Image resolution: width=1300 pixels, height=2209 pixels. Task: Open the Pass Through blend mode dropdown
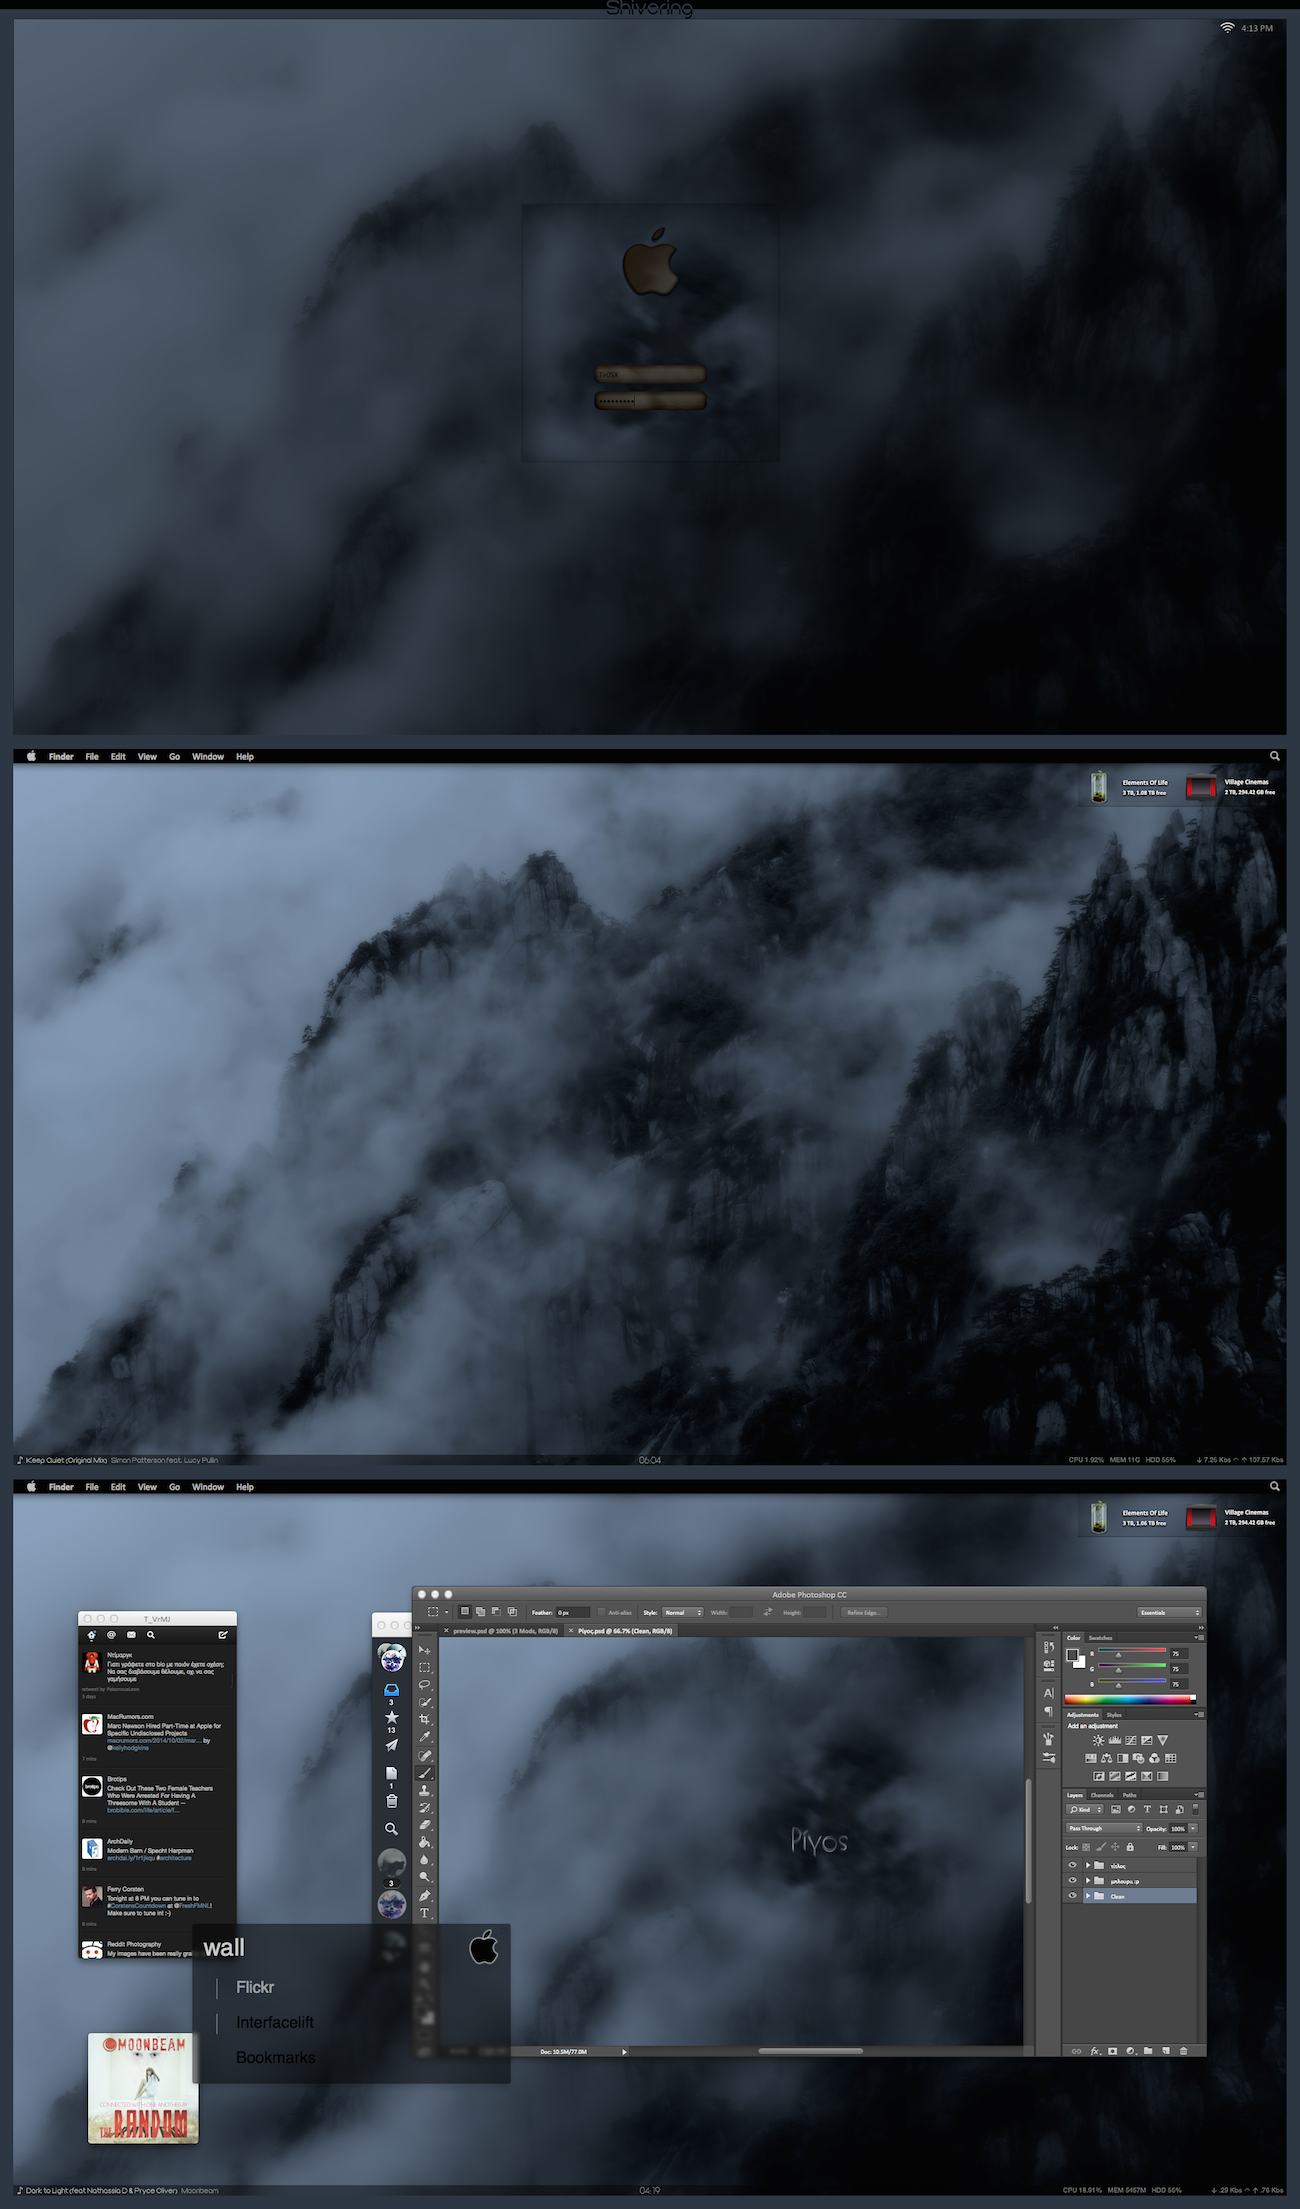point(1104,1828)
